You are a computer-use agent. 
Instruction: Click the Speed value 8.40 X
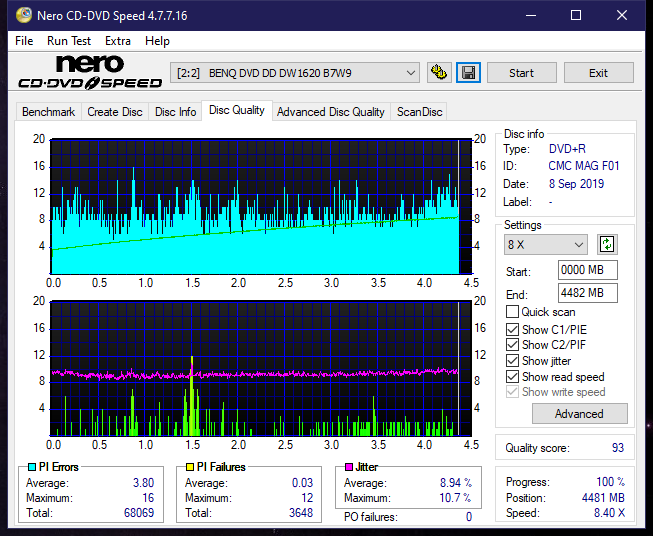(x=609, y=513)
